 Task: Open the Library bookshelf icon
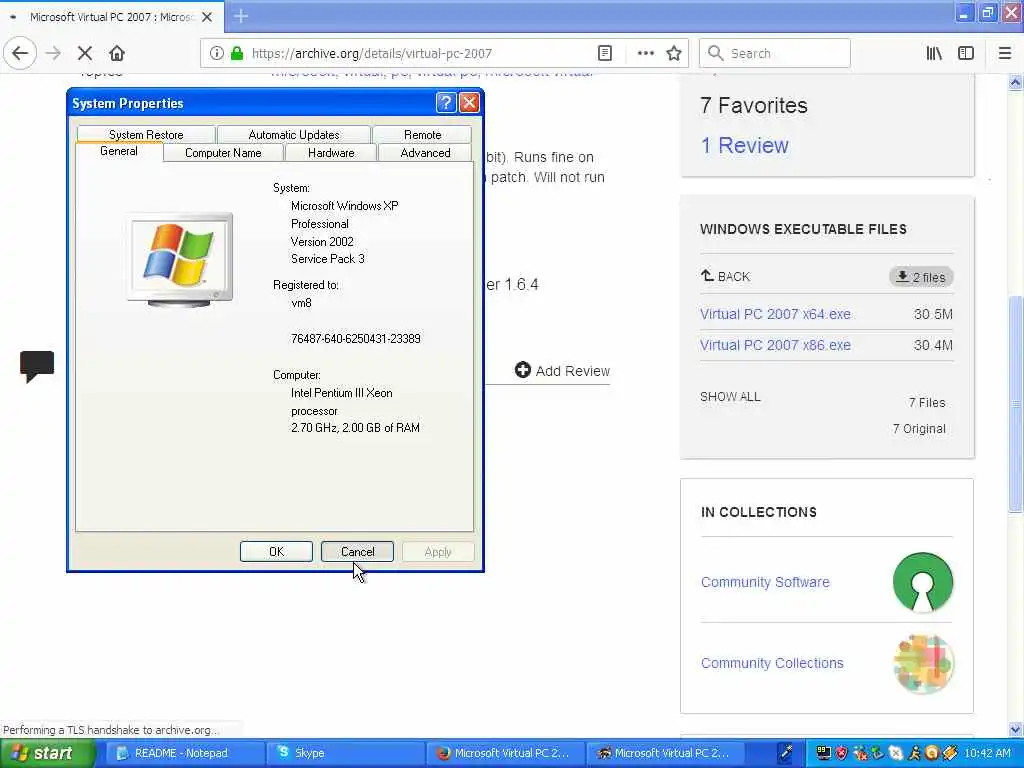pos(934,53)
